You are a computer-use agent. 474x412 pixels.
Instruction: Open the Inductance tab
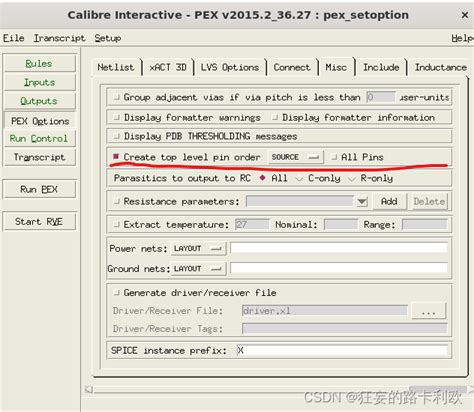(440, 67)
